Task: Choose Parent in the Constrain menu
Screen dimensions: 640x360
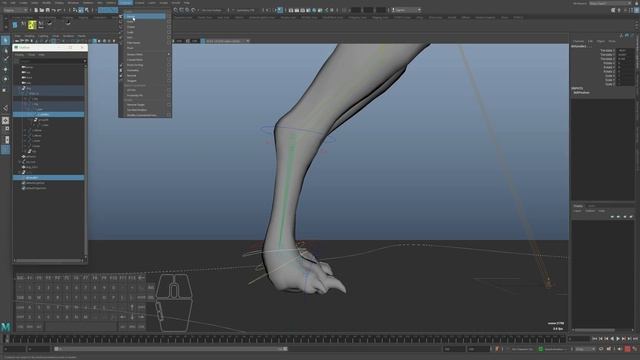Action: [131, 16]
